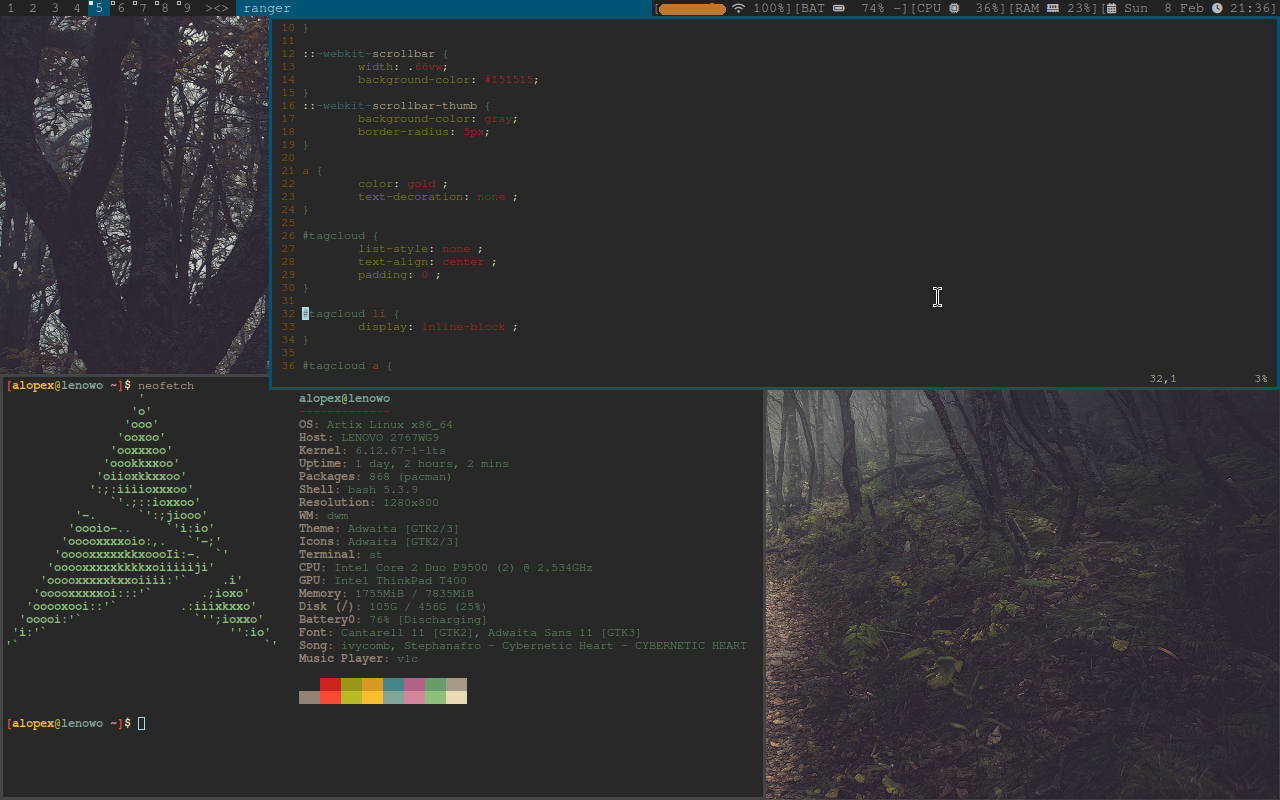Image resolution: width=1280 pixels, height=800 pixels.
Task: Pick the bright yellow swatch in neofetch's bottom row
Action: click(x=372, y=697)
